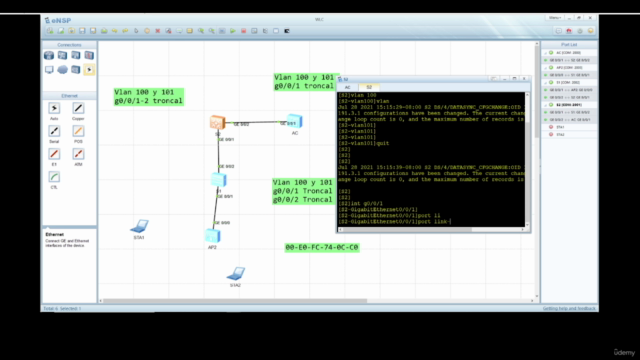Select the restore pointer tool
Screen dimensions: 640x360
point(136,31)
